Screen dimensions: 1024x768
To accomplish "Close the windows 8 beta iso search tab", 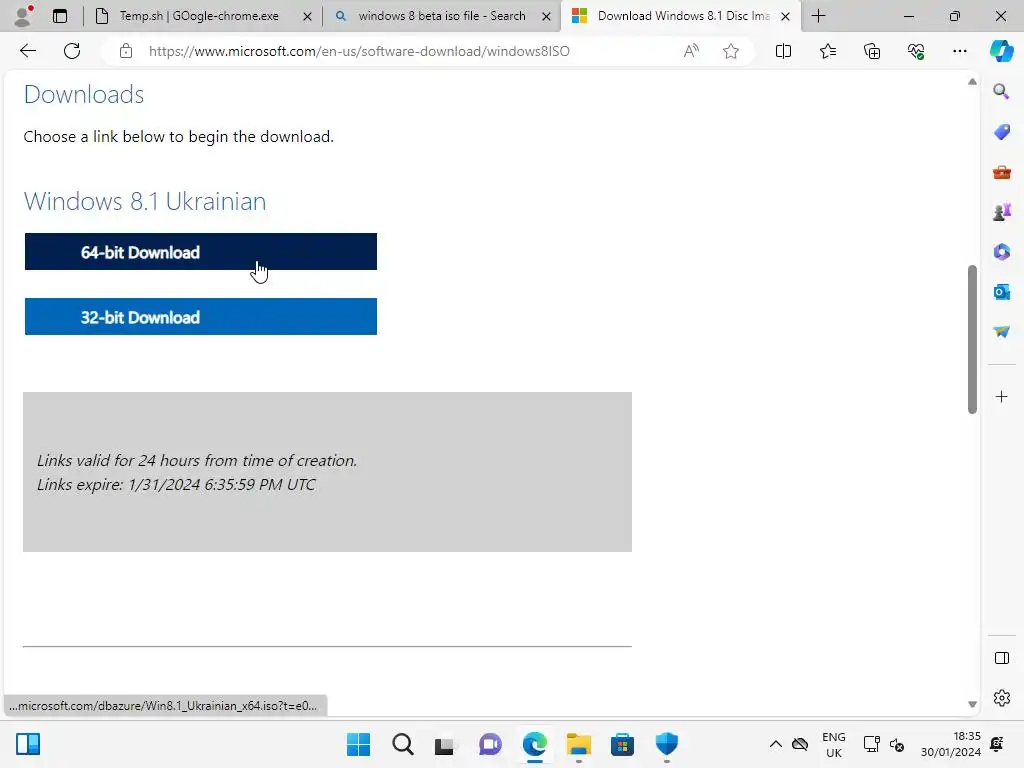I will pyautogui.click(x=547, y=16).
